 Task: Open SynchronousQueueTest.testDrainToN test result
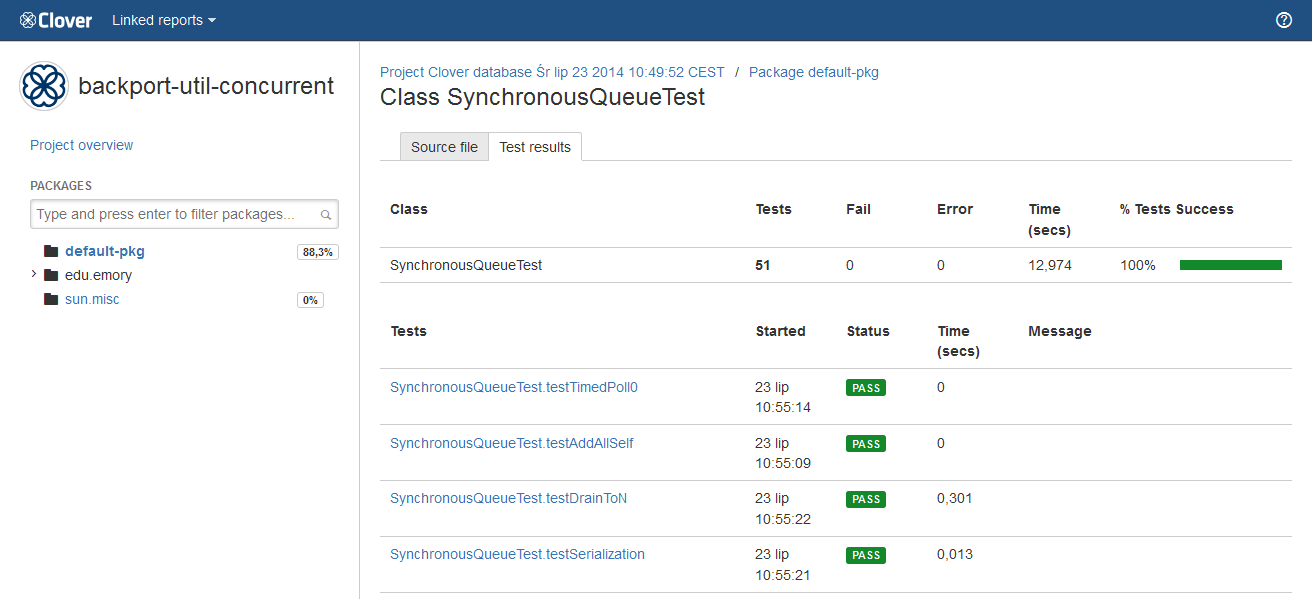[508, 498]
